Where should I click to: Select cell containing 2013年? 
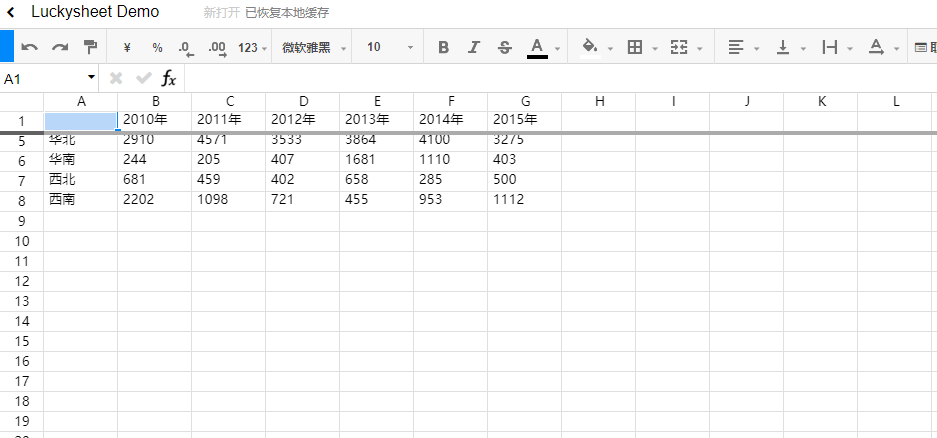point(376,121)
